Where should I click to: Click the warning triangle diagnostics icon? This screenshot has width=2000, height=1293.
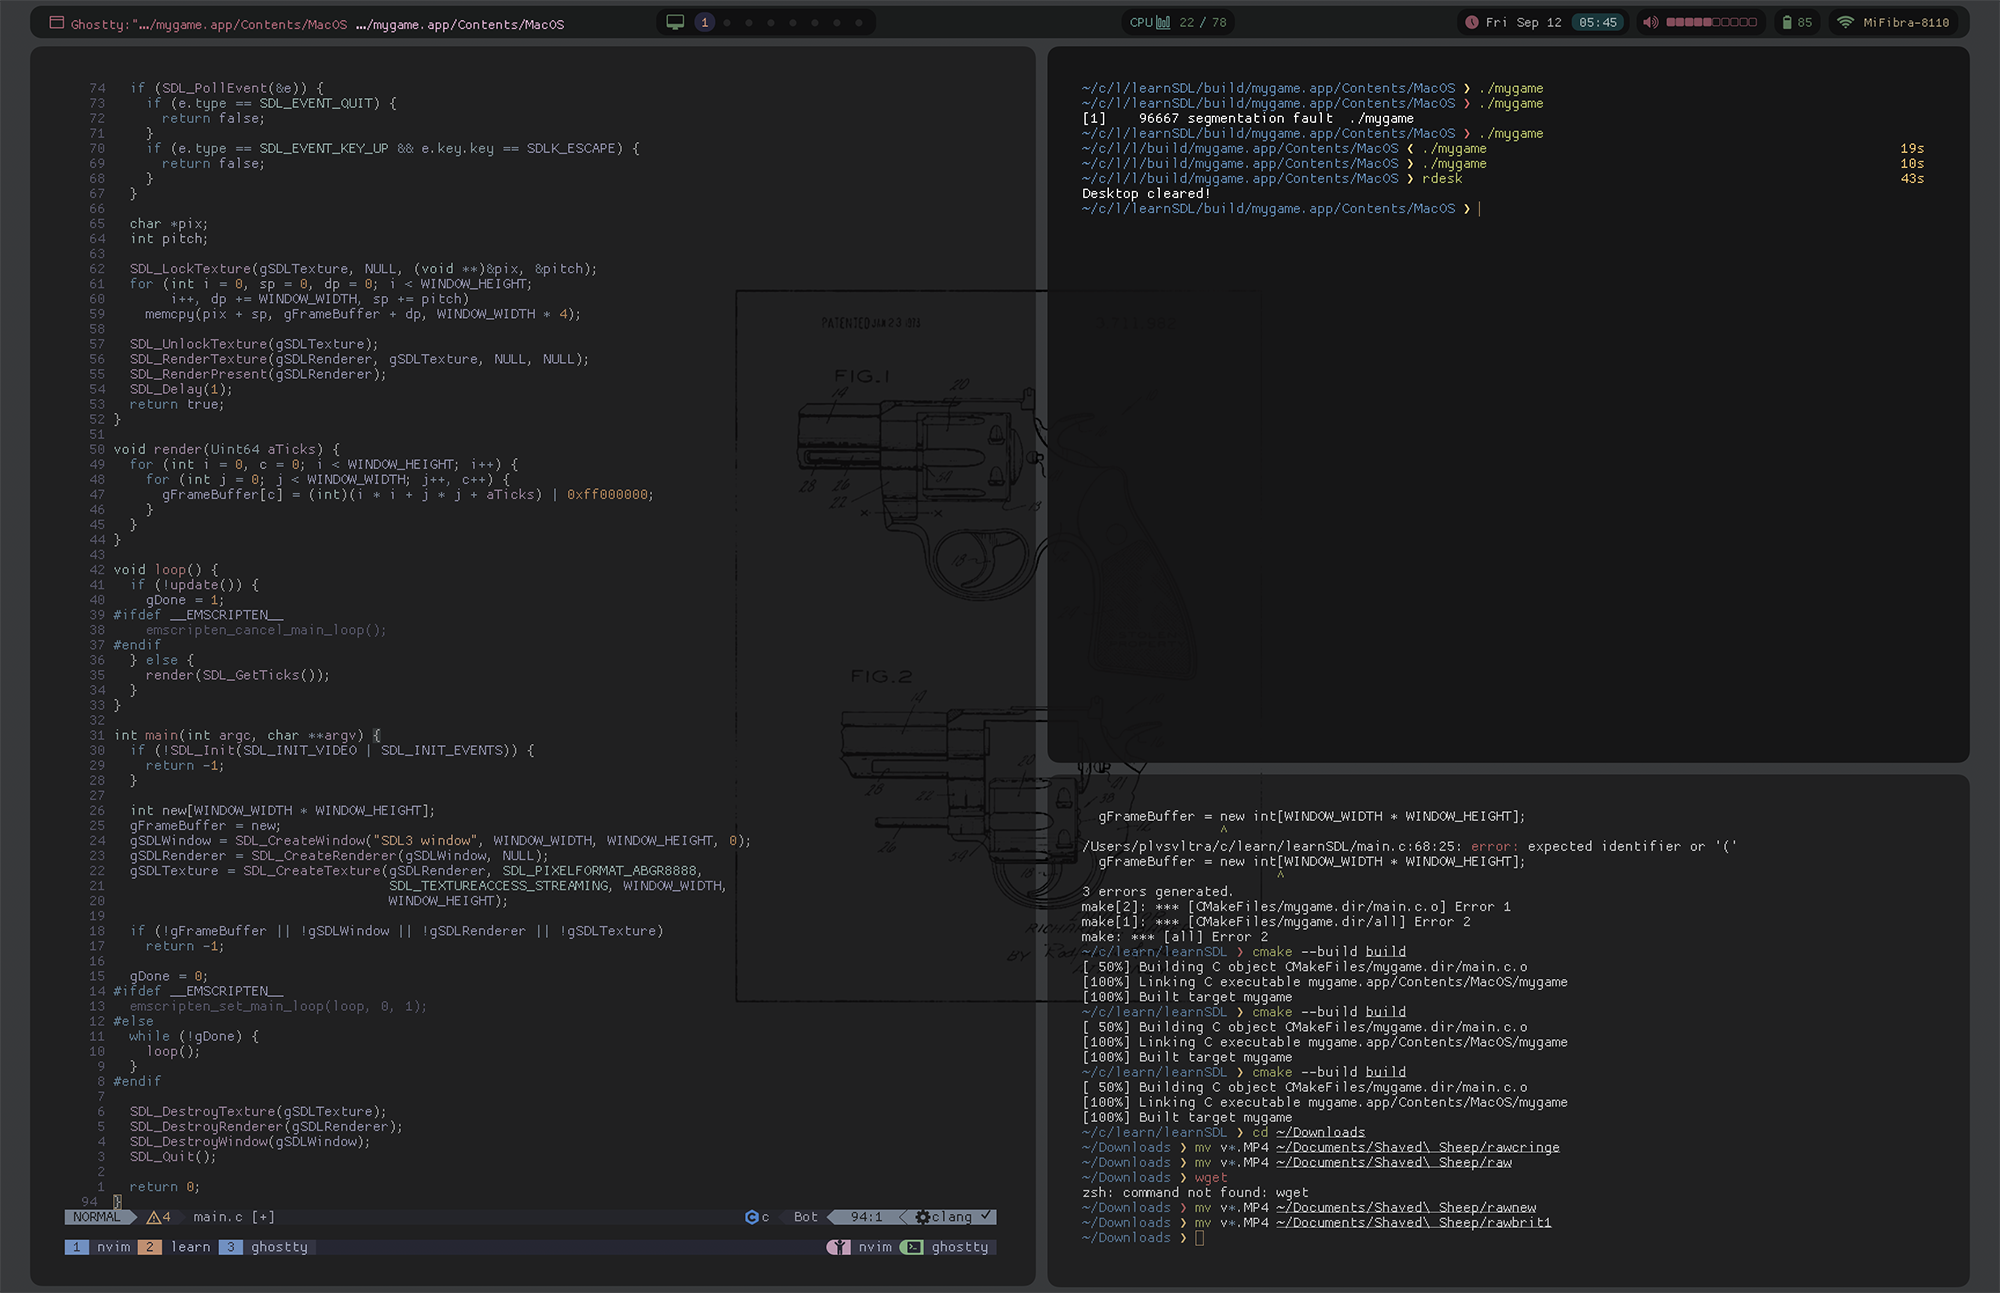tap(153, 1217)
